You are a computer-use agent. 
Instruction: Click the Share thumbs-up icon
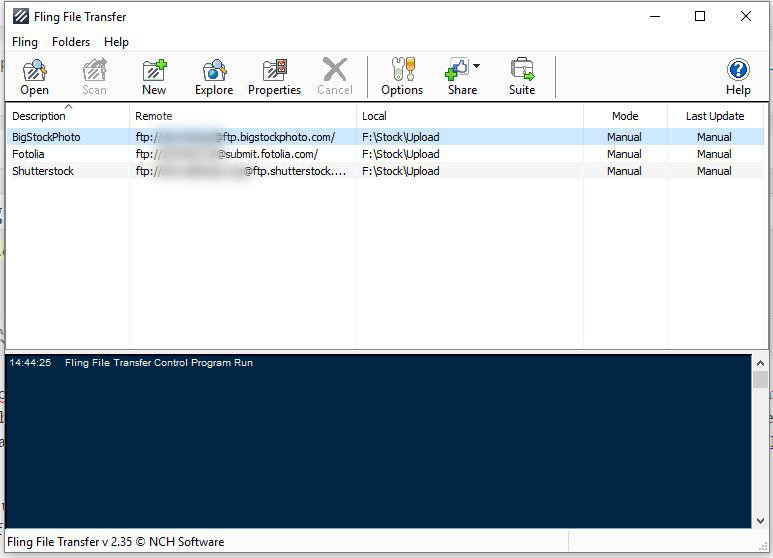(x=457, y=69)
